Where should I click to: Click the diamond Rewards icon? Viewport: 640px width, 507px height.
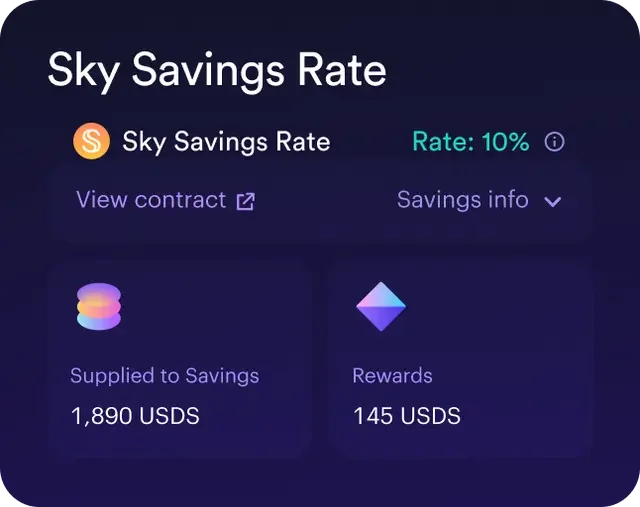pyautogui.click(x=381, y=306)
